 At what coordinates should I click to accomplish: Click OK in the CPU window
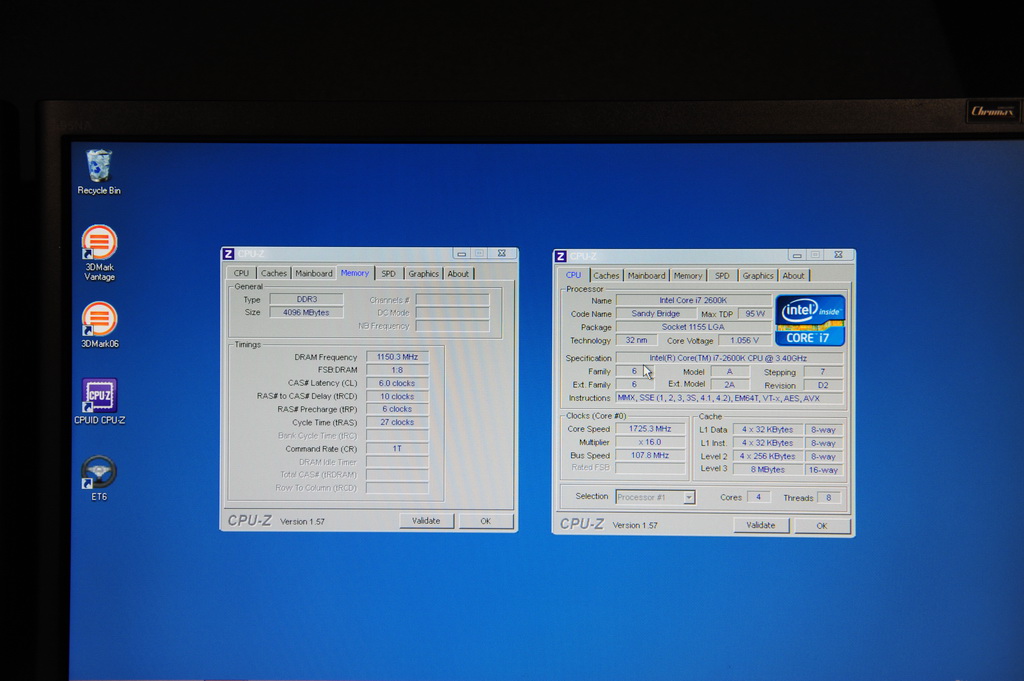click(822, 526)
